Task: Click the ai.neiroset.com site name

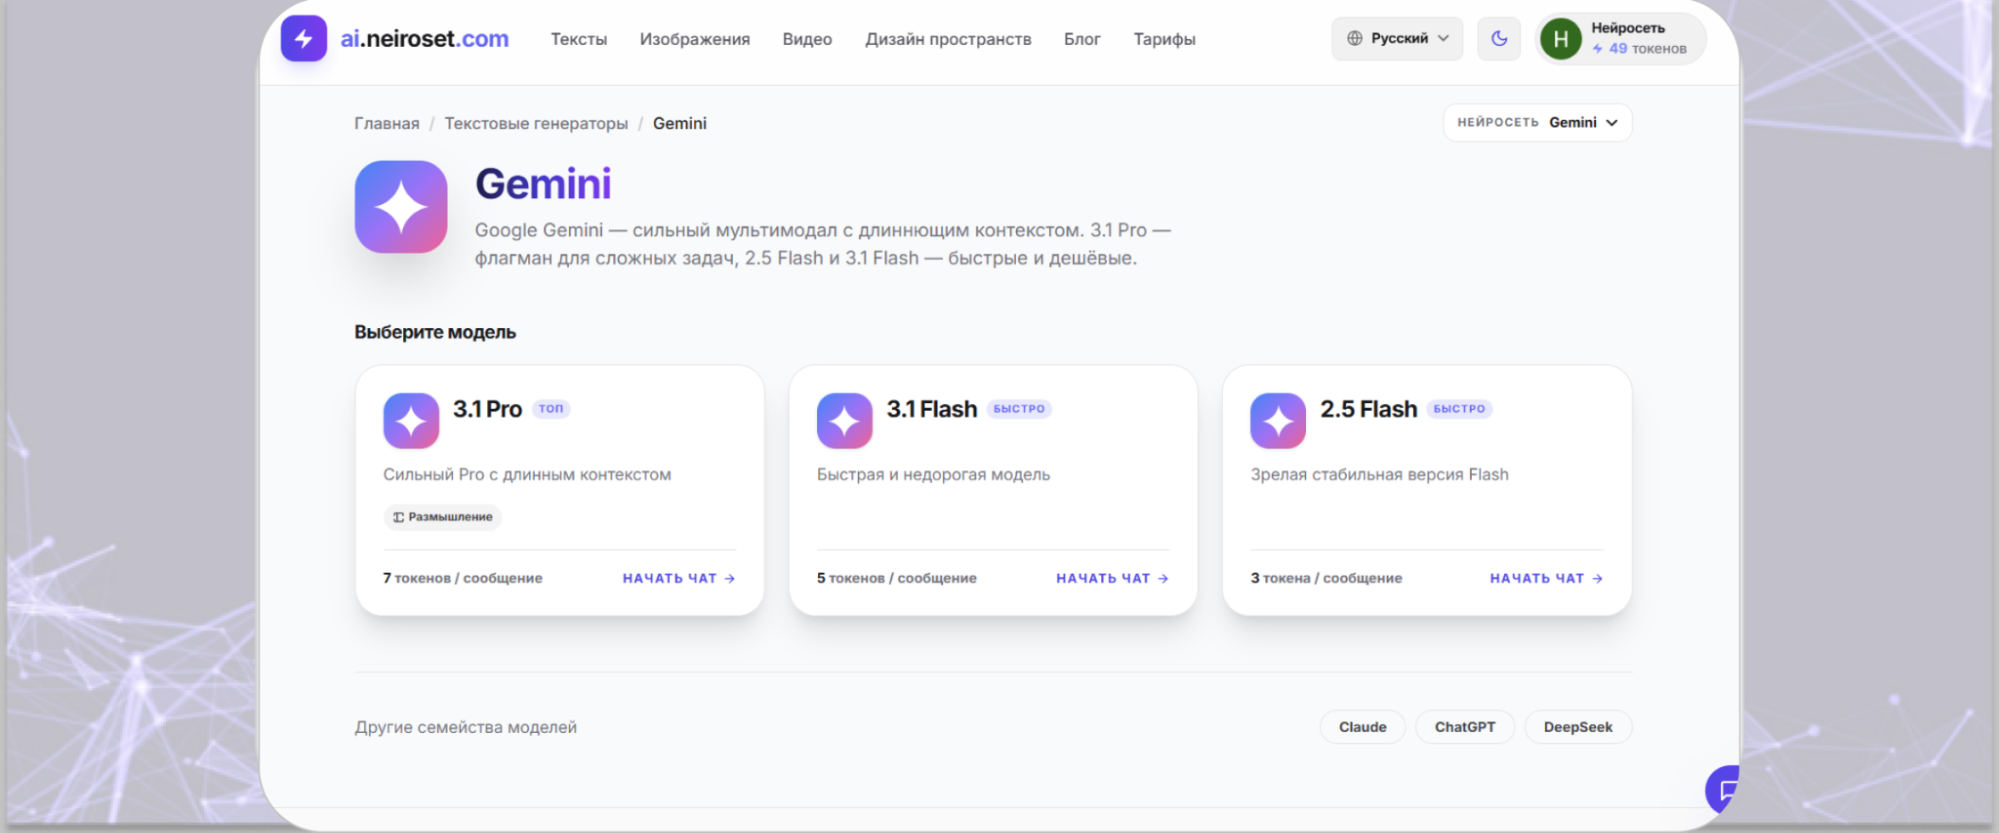Action: tap(424, 39)
